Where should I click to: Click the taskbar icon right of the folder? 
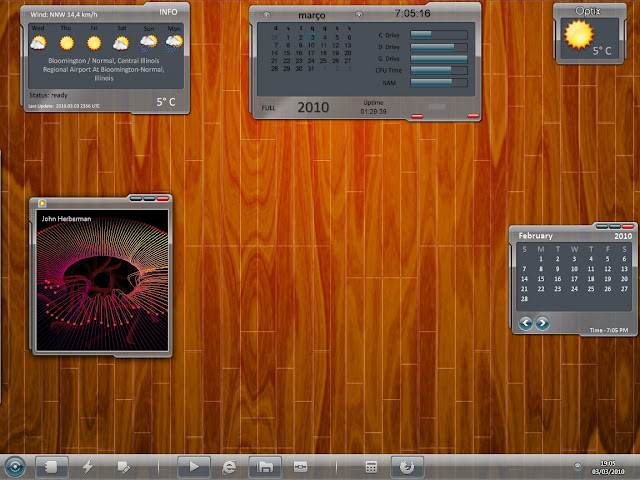(300, 467)
